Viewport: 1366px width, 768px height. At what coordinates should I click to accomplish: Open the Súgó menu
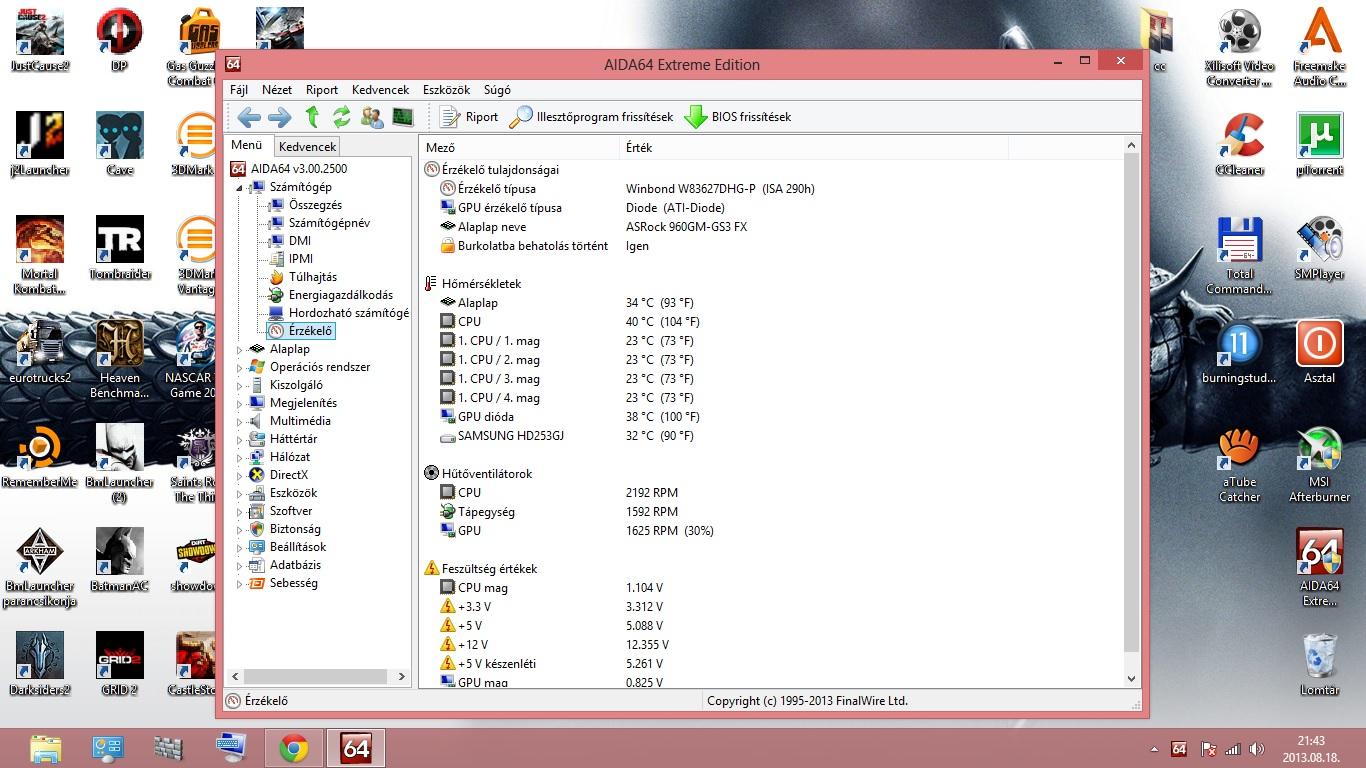click(x=497, y=90)
